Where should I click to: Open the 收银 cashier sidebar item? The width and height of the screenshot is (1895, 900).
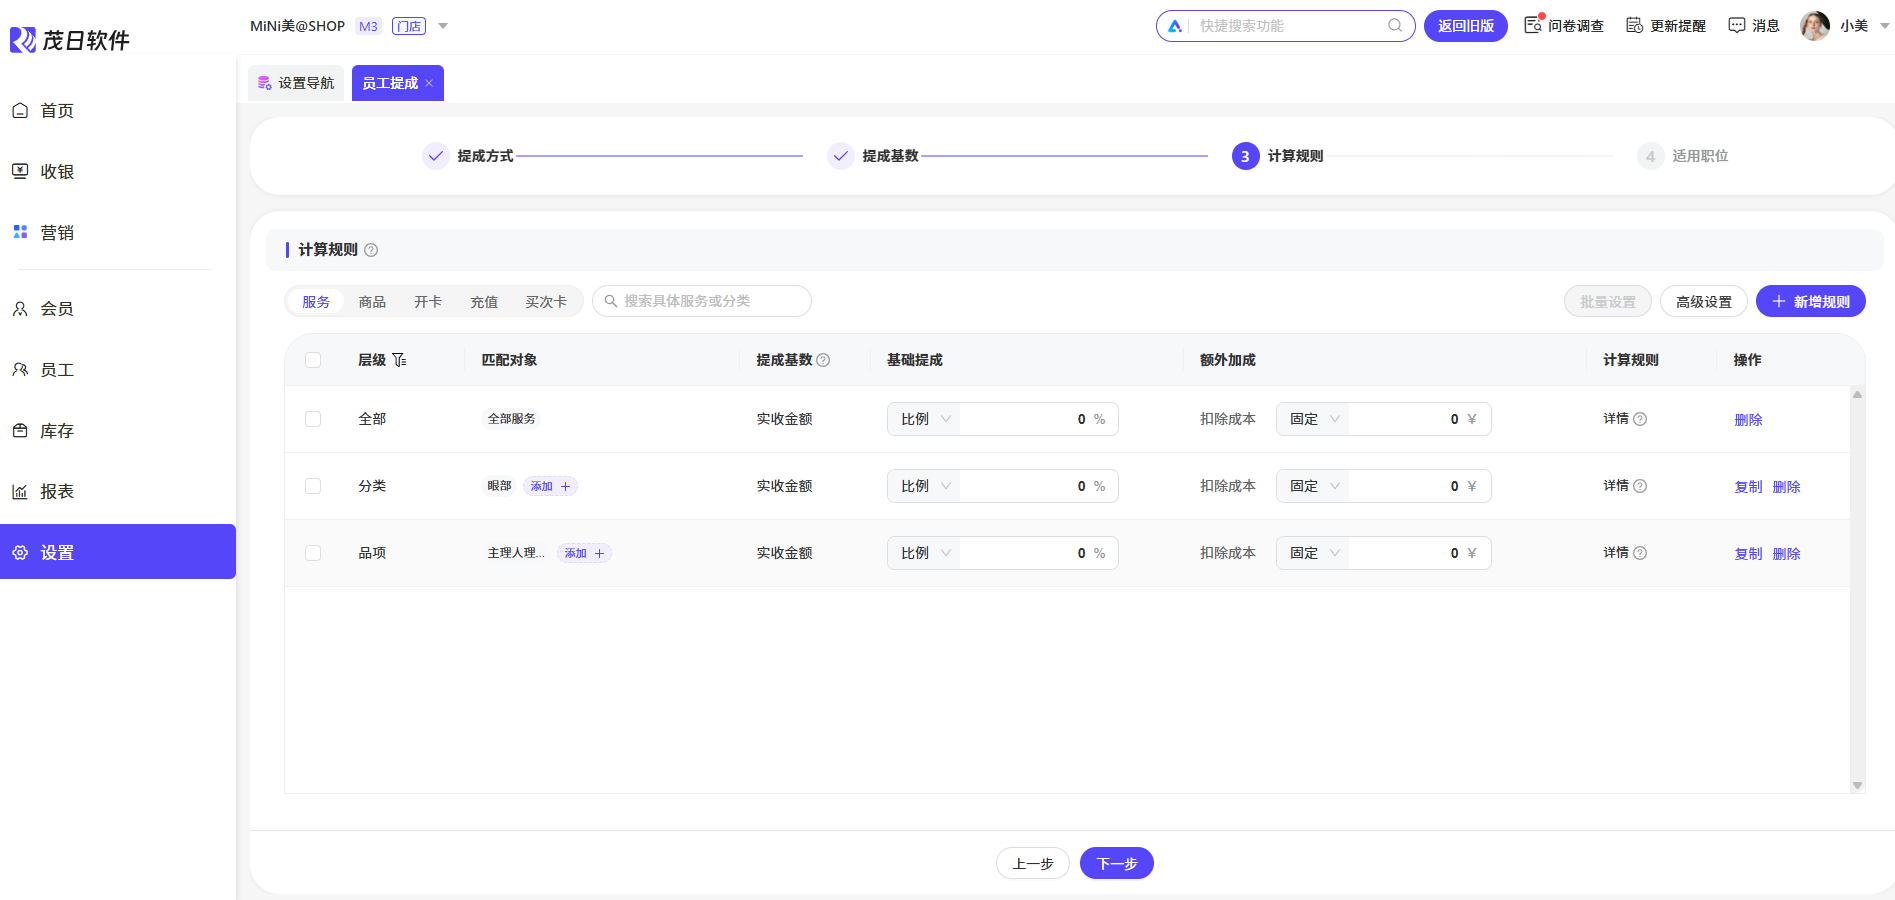click(x=118, y=172)
